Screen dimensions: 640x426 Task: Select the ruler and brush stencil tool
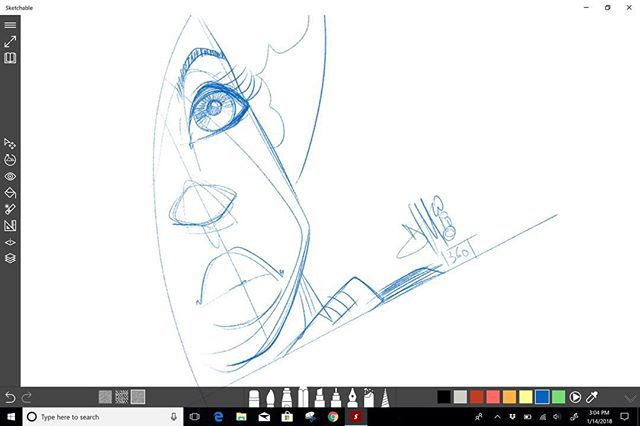click(x=10, y=209)
